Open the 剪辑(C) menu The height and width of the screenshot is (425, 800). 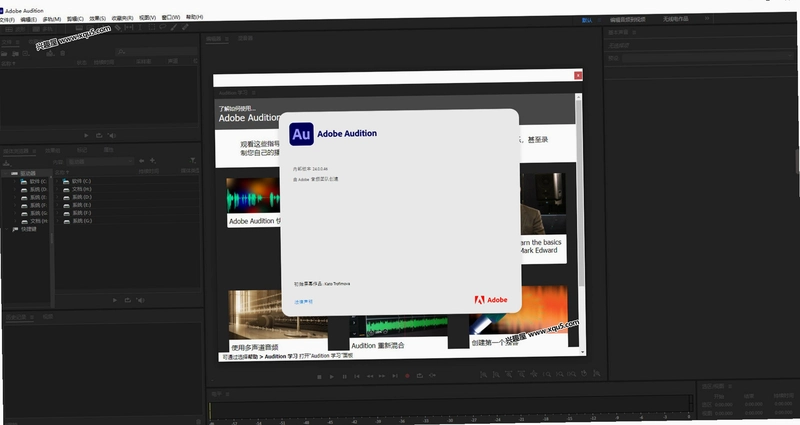click(x=75, y=18)
